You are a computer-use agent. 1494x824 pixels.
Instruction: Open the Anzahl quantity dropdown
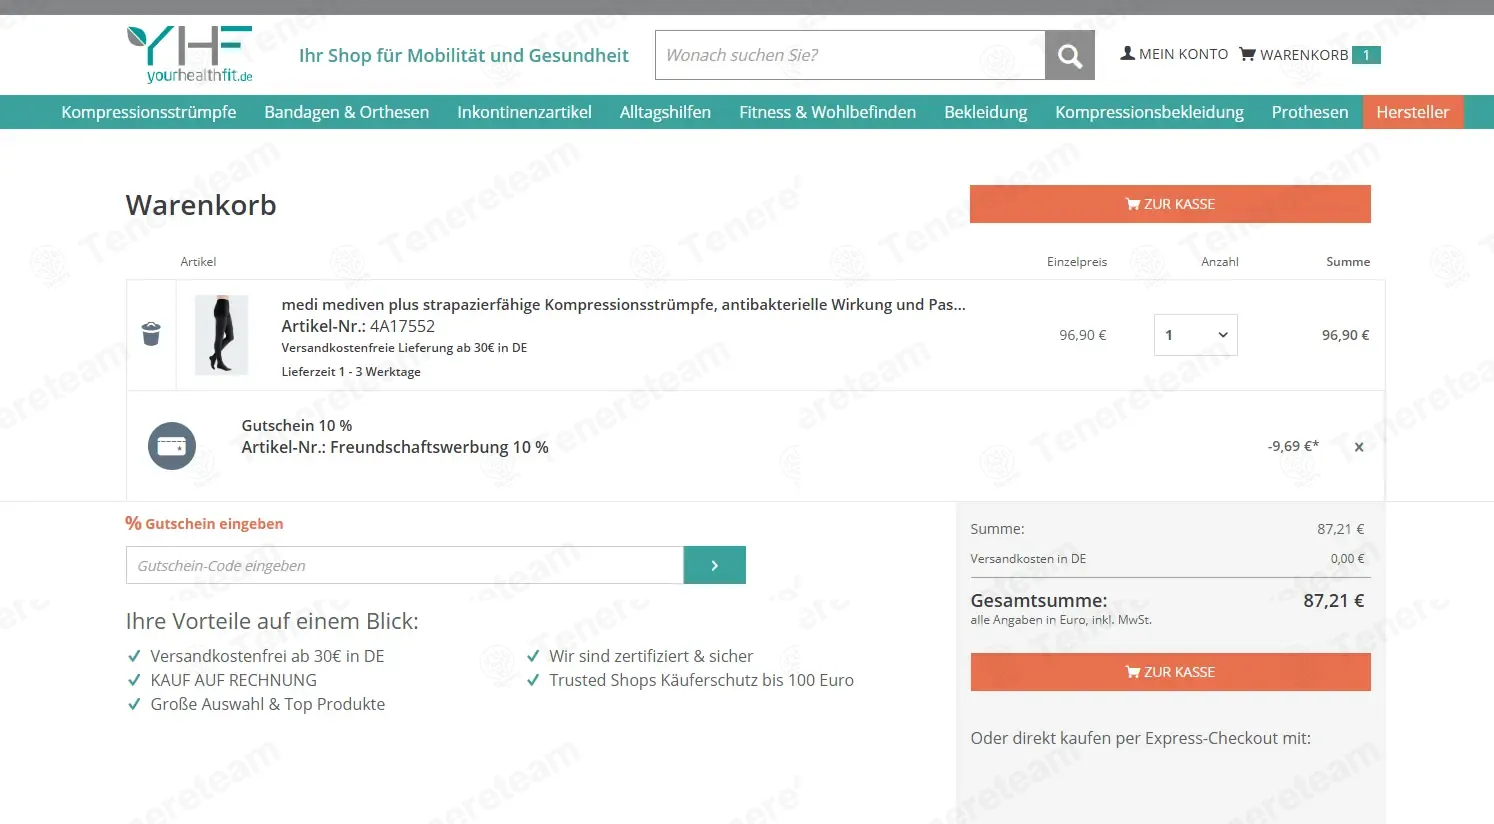coord(1195,335)
